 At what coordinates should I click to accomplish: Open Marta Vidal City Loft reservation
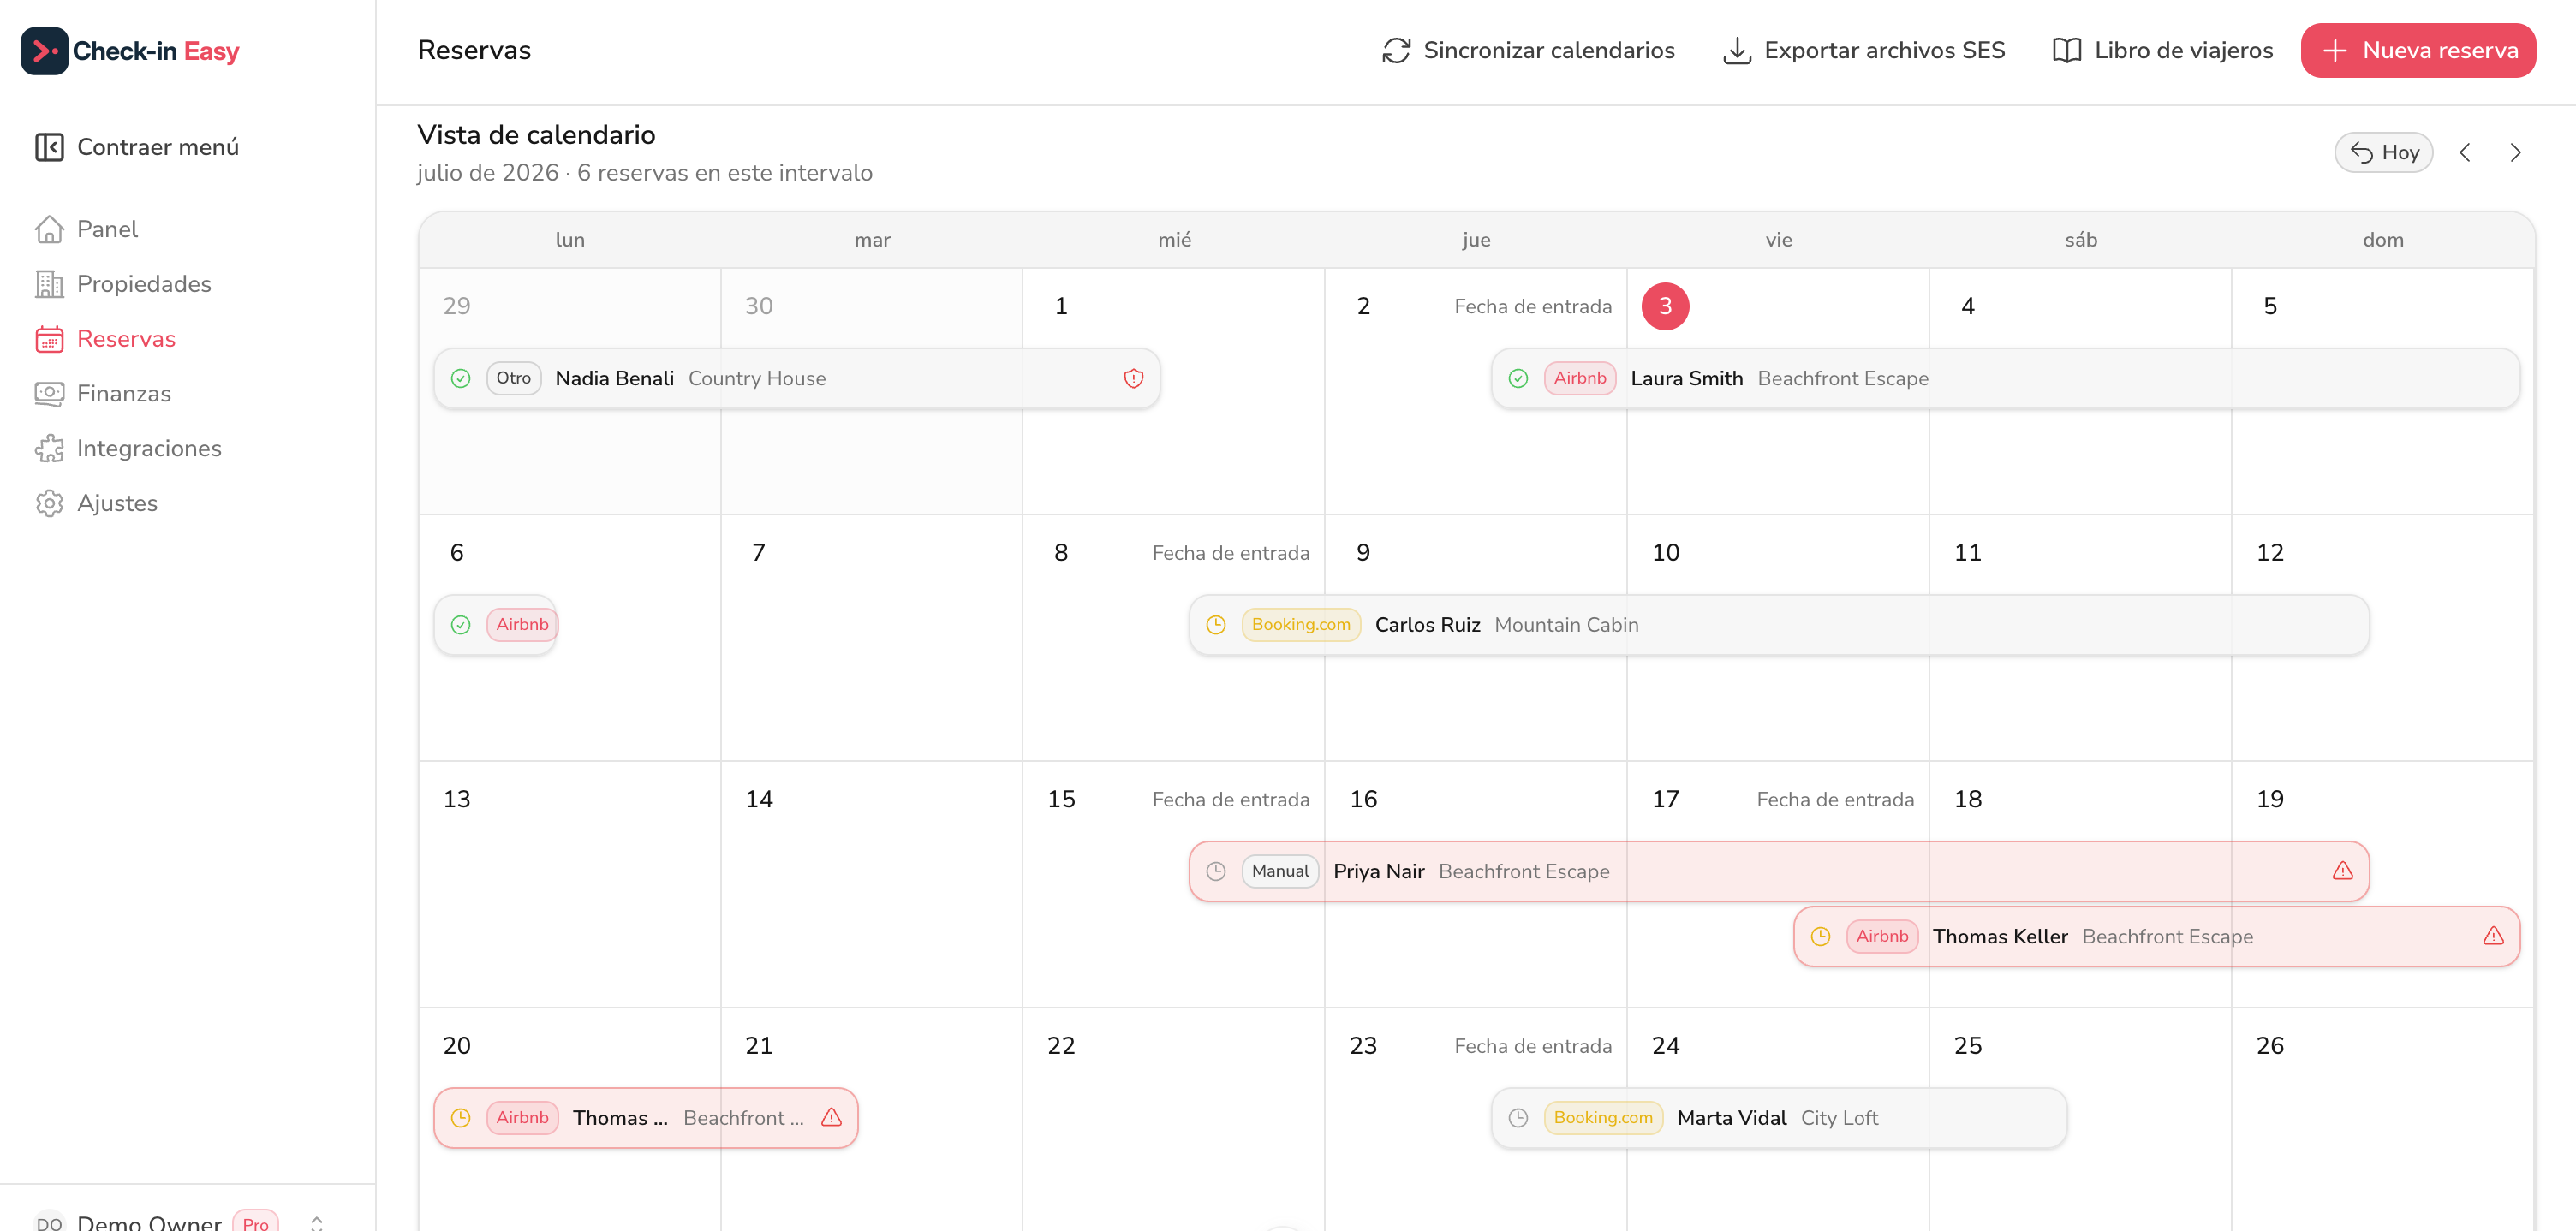(1778, 1118)
